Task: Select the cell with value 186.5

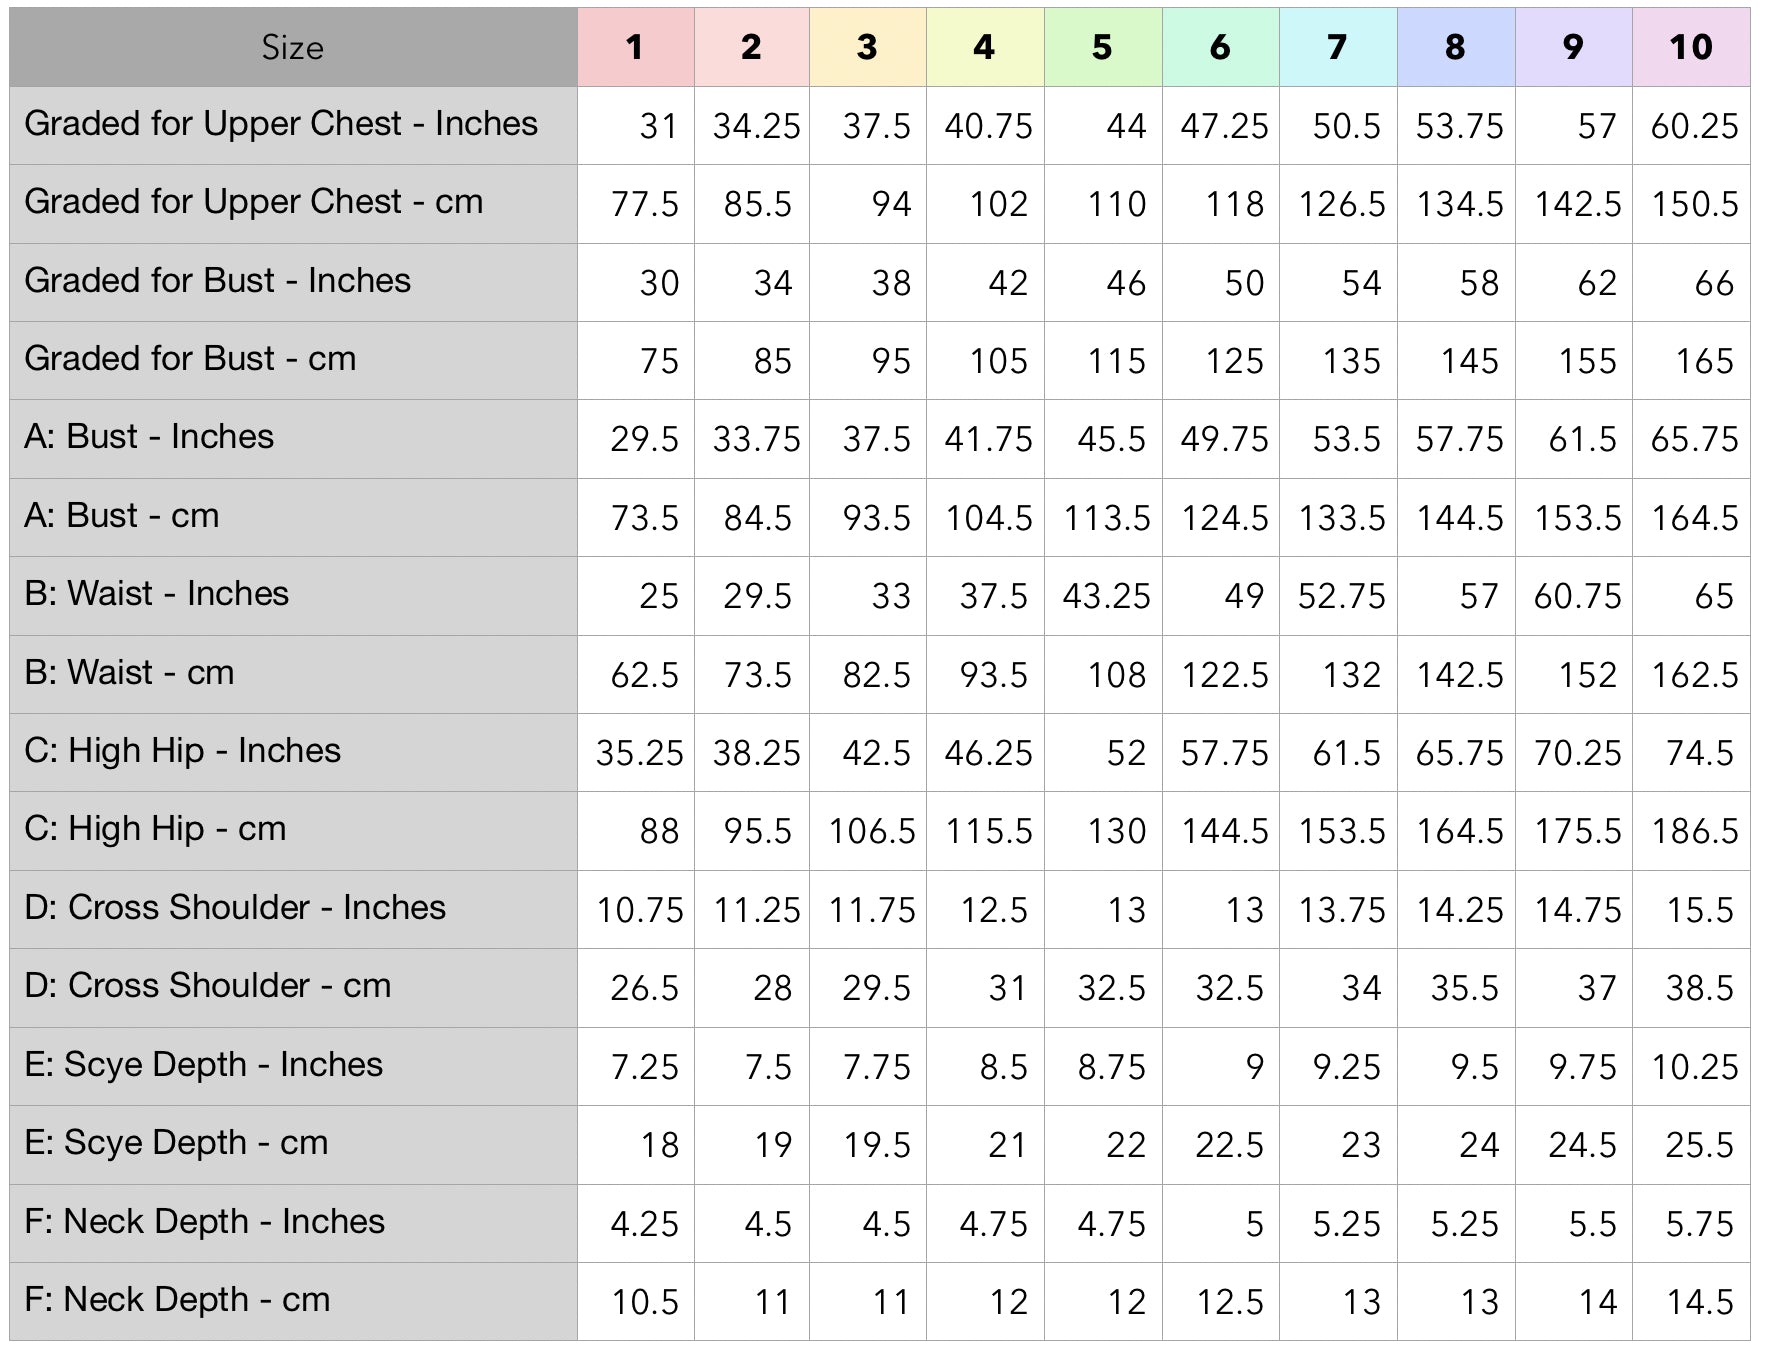Action: [x=1693, y=832]
